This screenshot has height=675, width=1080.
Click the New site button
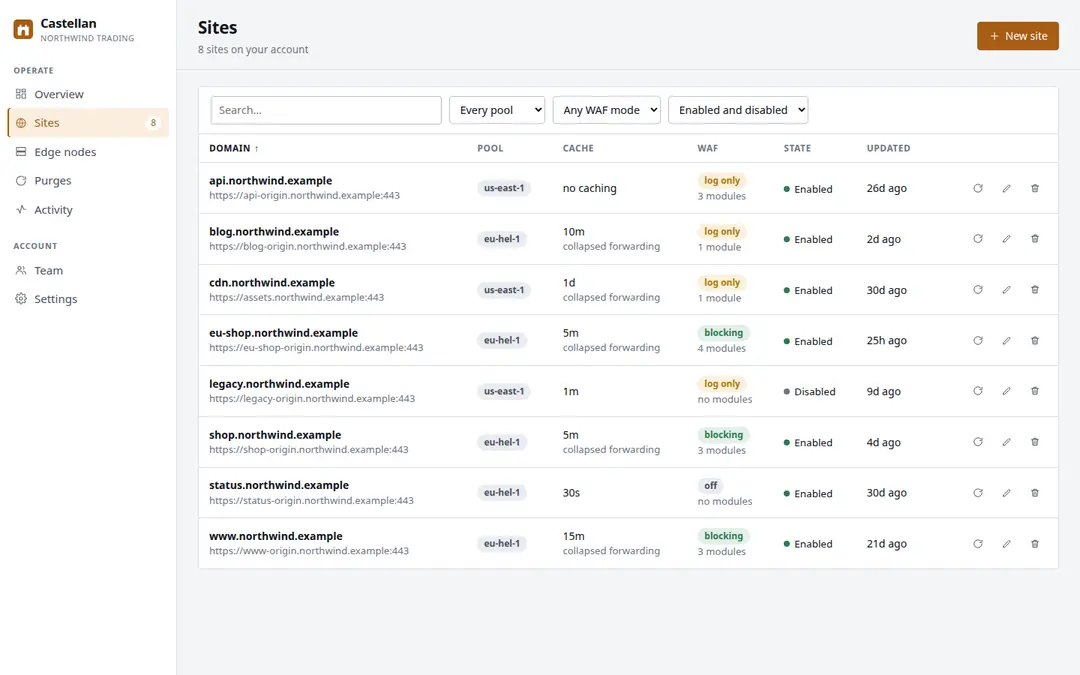point(1017,36)
